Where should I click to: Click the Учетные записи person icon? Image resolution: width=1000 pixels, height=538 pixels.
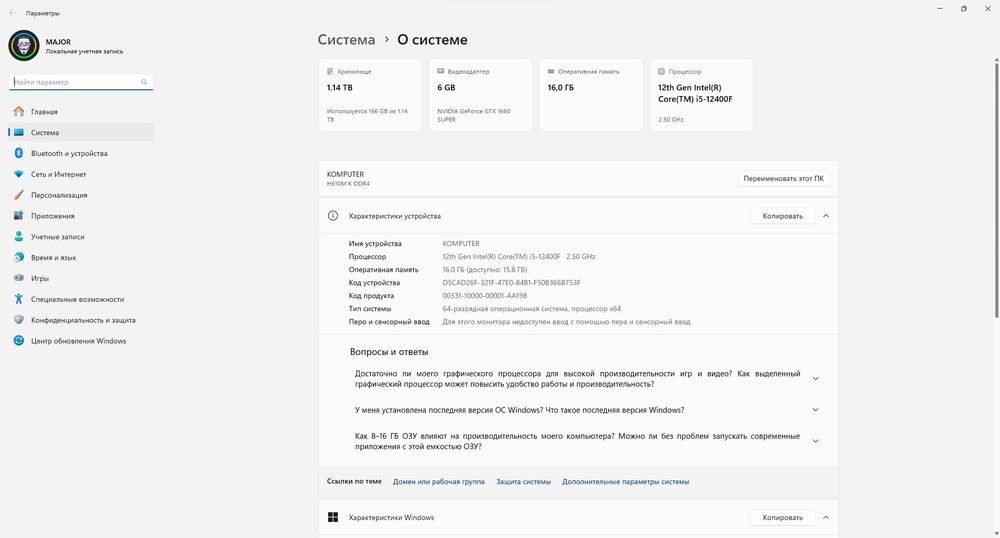tap(18, 237)
